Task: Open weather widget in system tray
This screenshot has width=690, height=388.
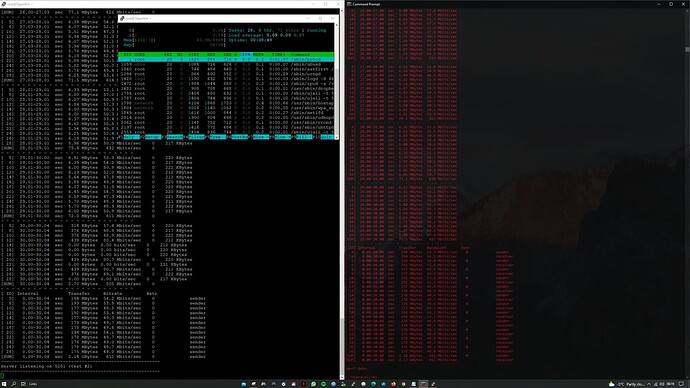Action: click(627, 384)
